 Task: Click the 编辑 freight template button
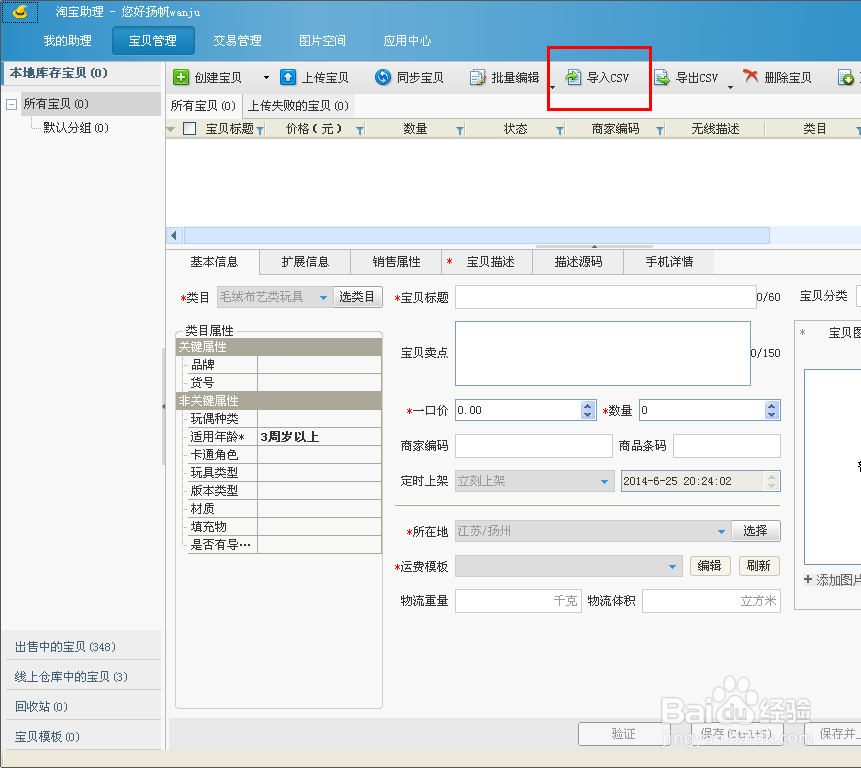(710, 566)
